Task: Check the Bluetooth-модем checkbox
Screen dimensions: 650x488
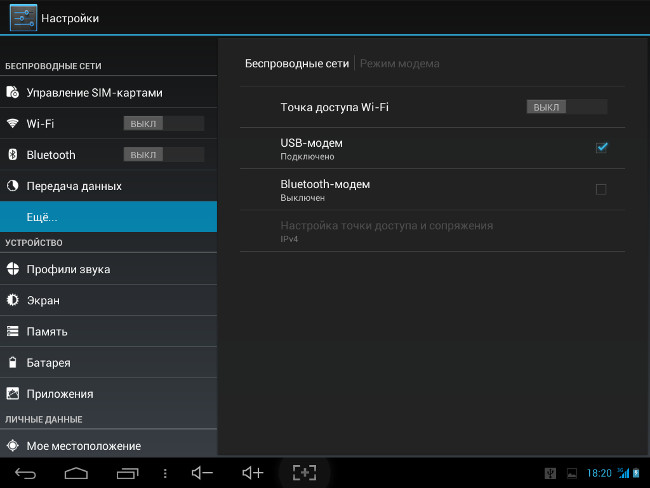Action: (601, 189)
